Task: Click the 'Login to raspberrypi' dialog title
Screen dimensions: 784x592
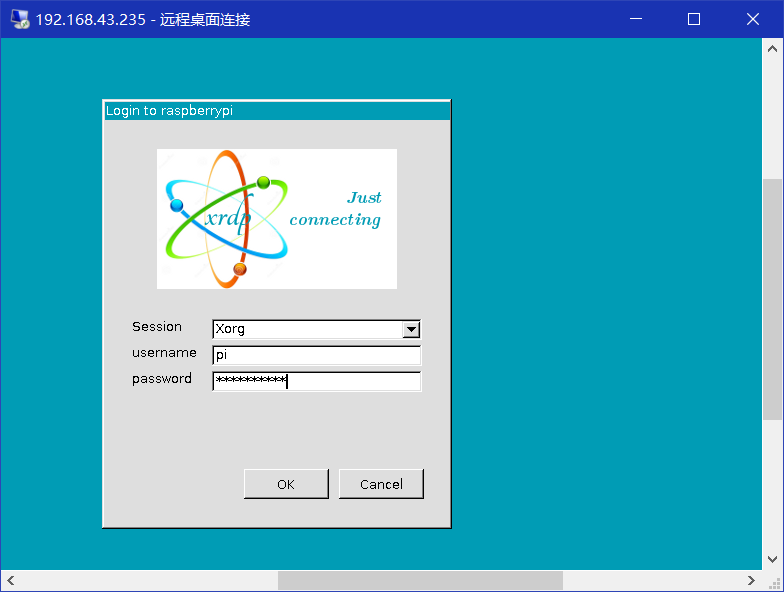Action: click(x=169, y=110)
